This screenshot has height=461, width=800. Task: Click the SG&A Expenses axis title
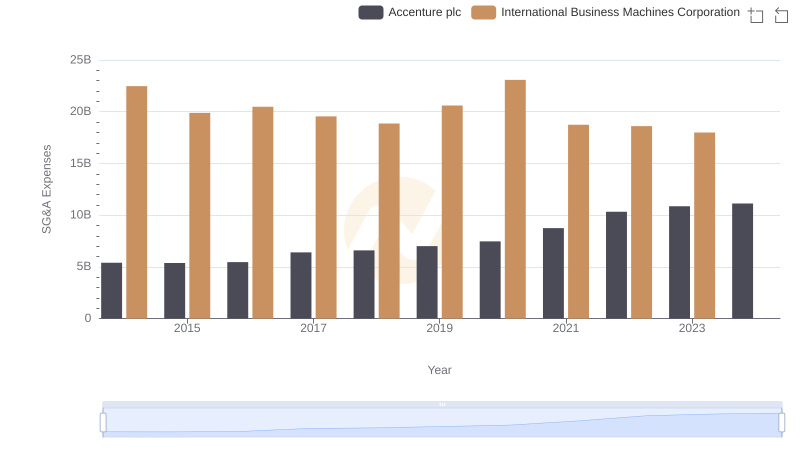(46, 189)
